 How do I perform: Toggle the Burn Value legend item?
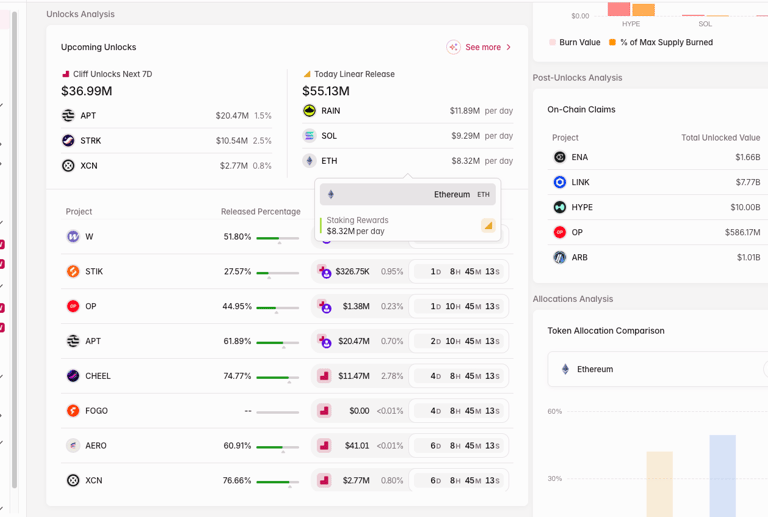point(575,42)
